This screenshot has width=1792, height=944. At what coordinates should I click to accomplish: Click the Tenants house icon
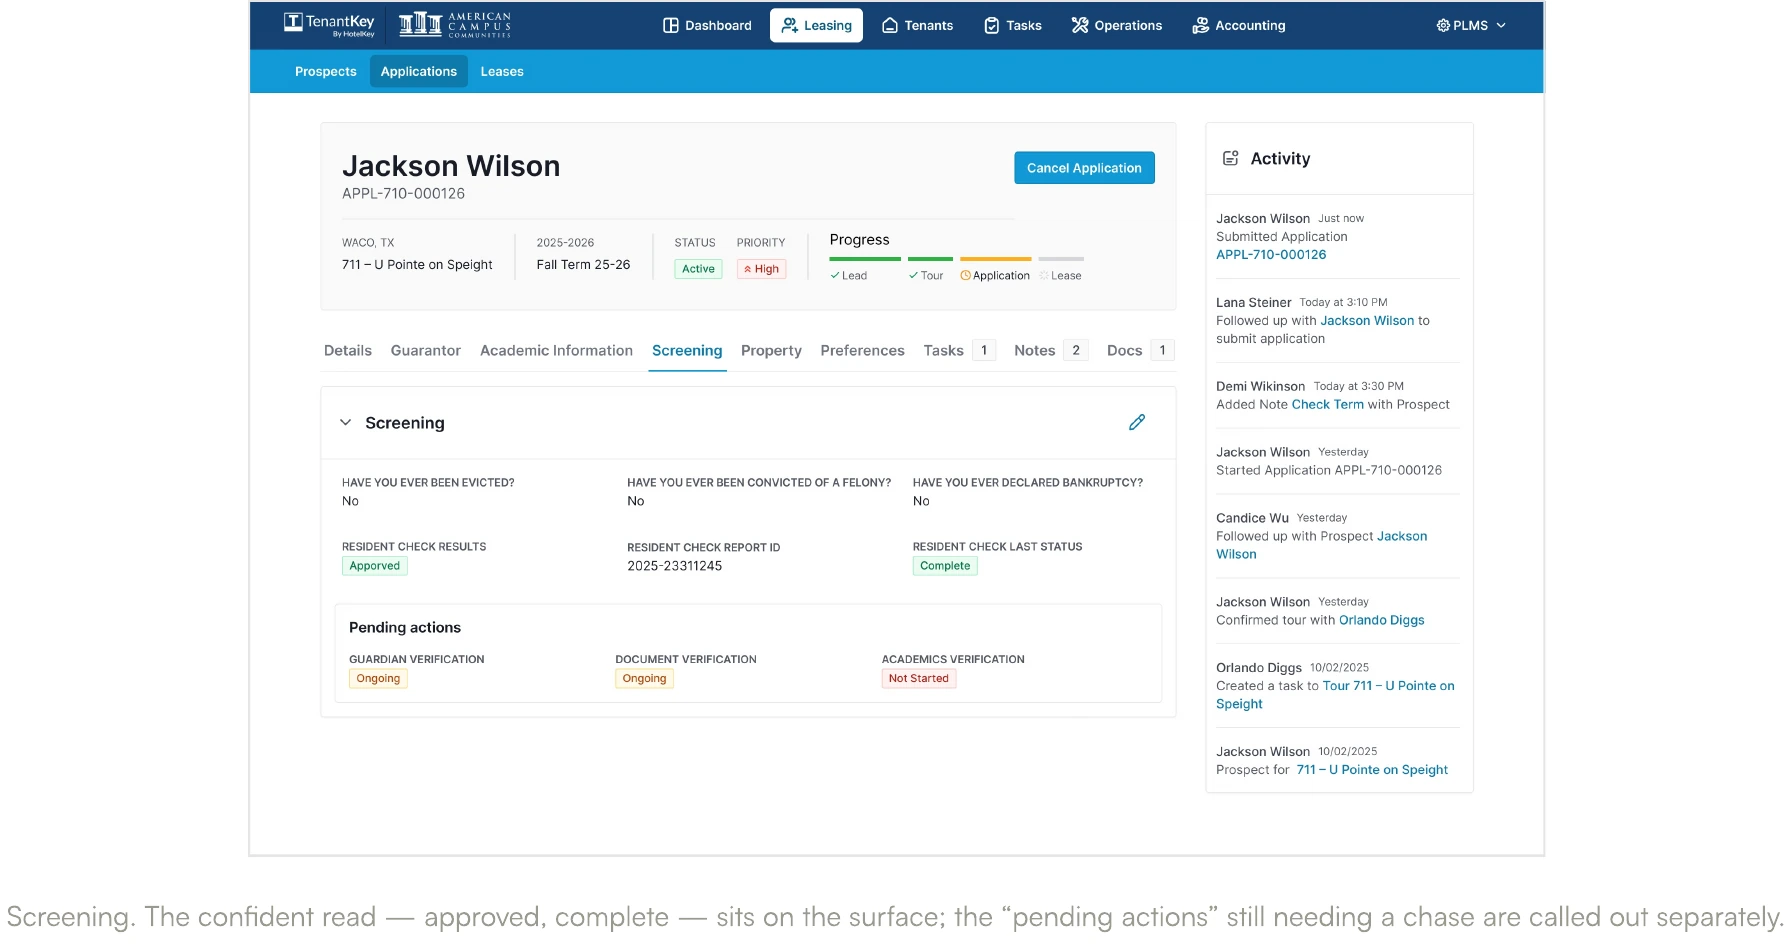pyautogui.click(x=890, y=25)
